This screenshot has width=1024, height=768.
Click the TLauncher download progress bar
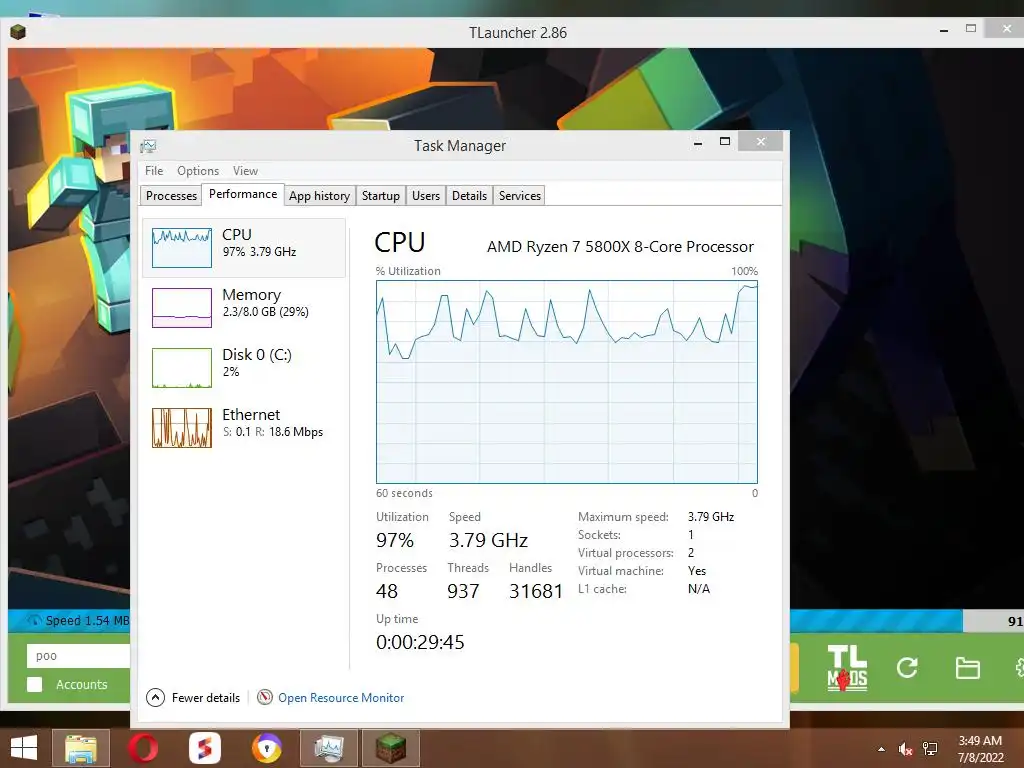(876, 621)
